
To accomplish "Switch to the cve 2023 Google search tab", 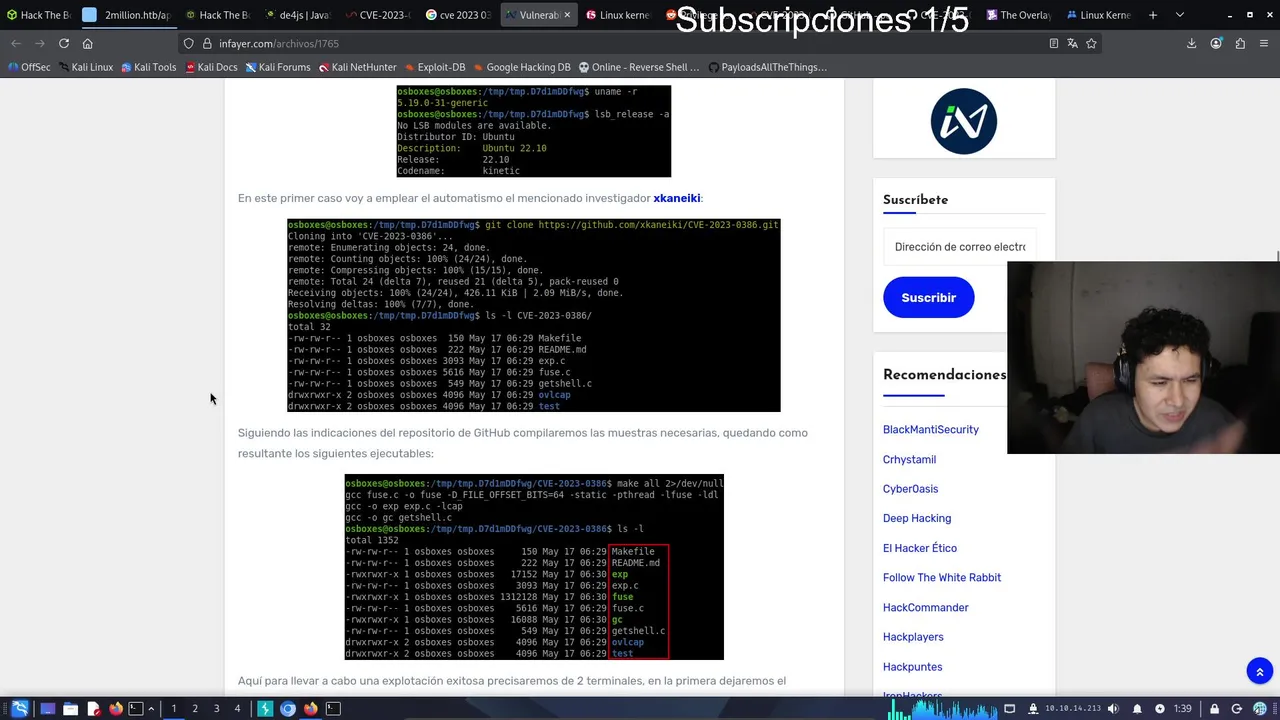I will click(x=458, y=15).
